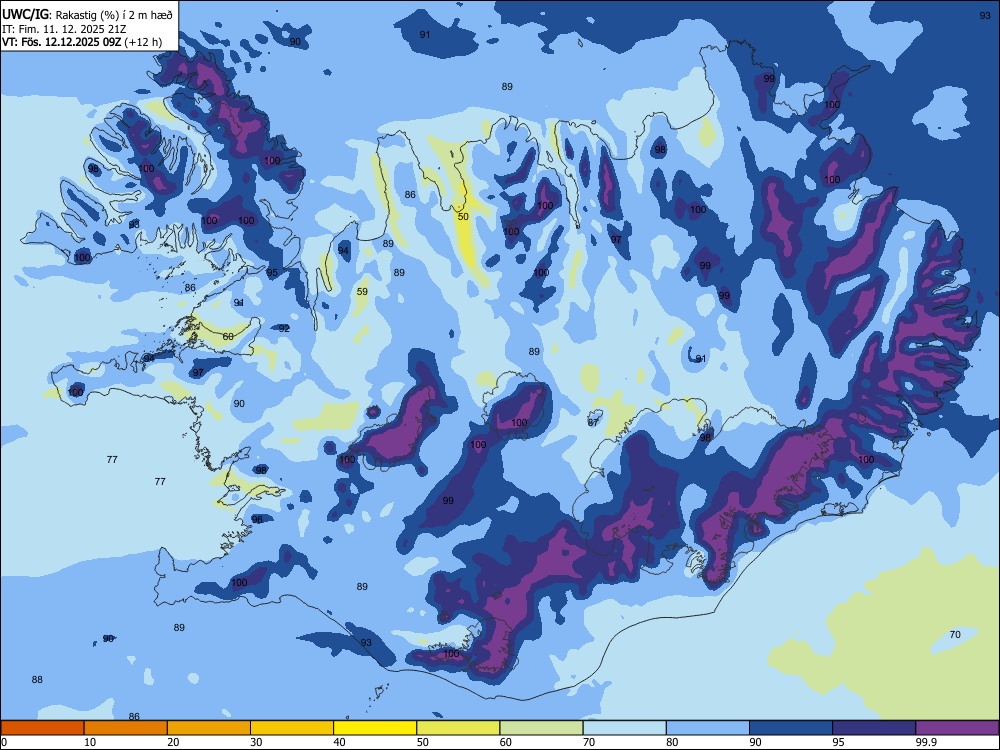Select the legend scale label '80'
Image resolution: width=1000 pixels, height=750 pixels.
pos(672,742)
